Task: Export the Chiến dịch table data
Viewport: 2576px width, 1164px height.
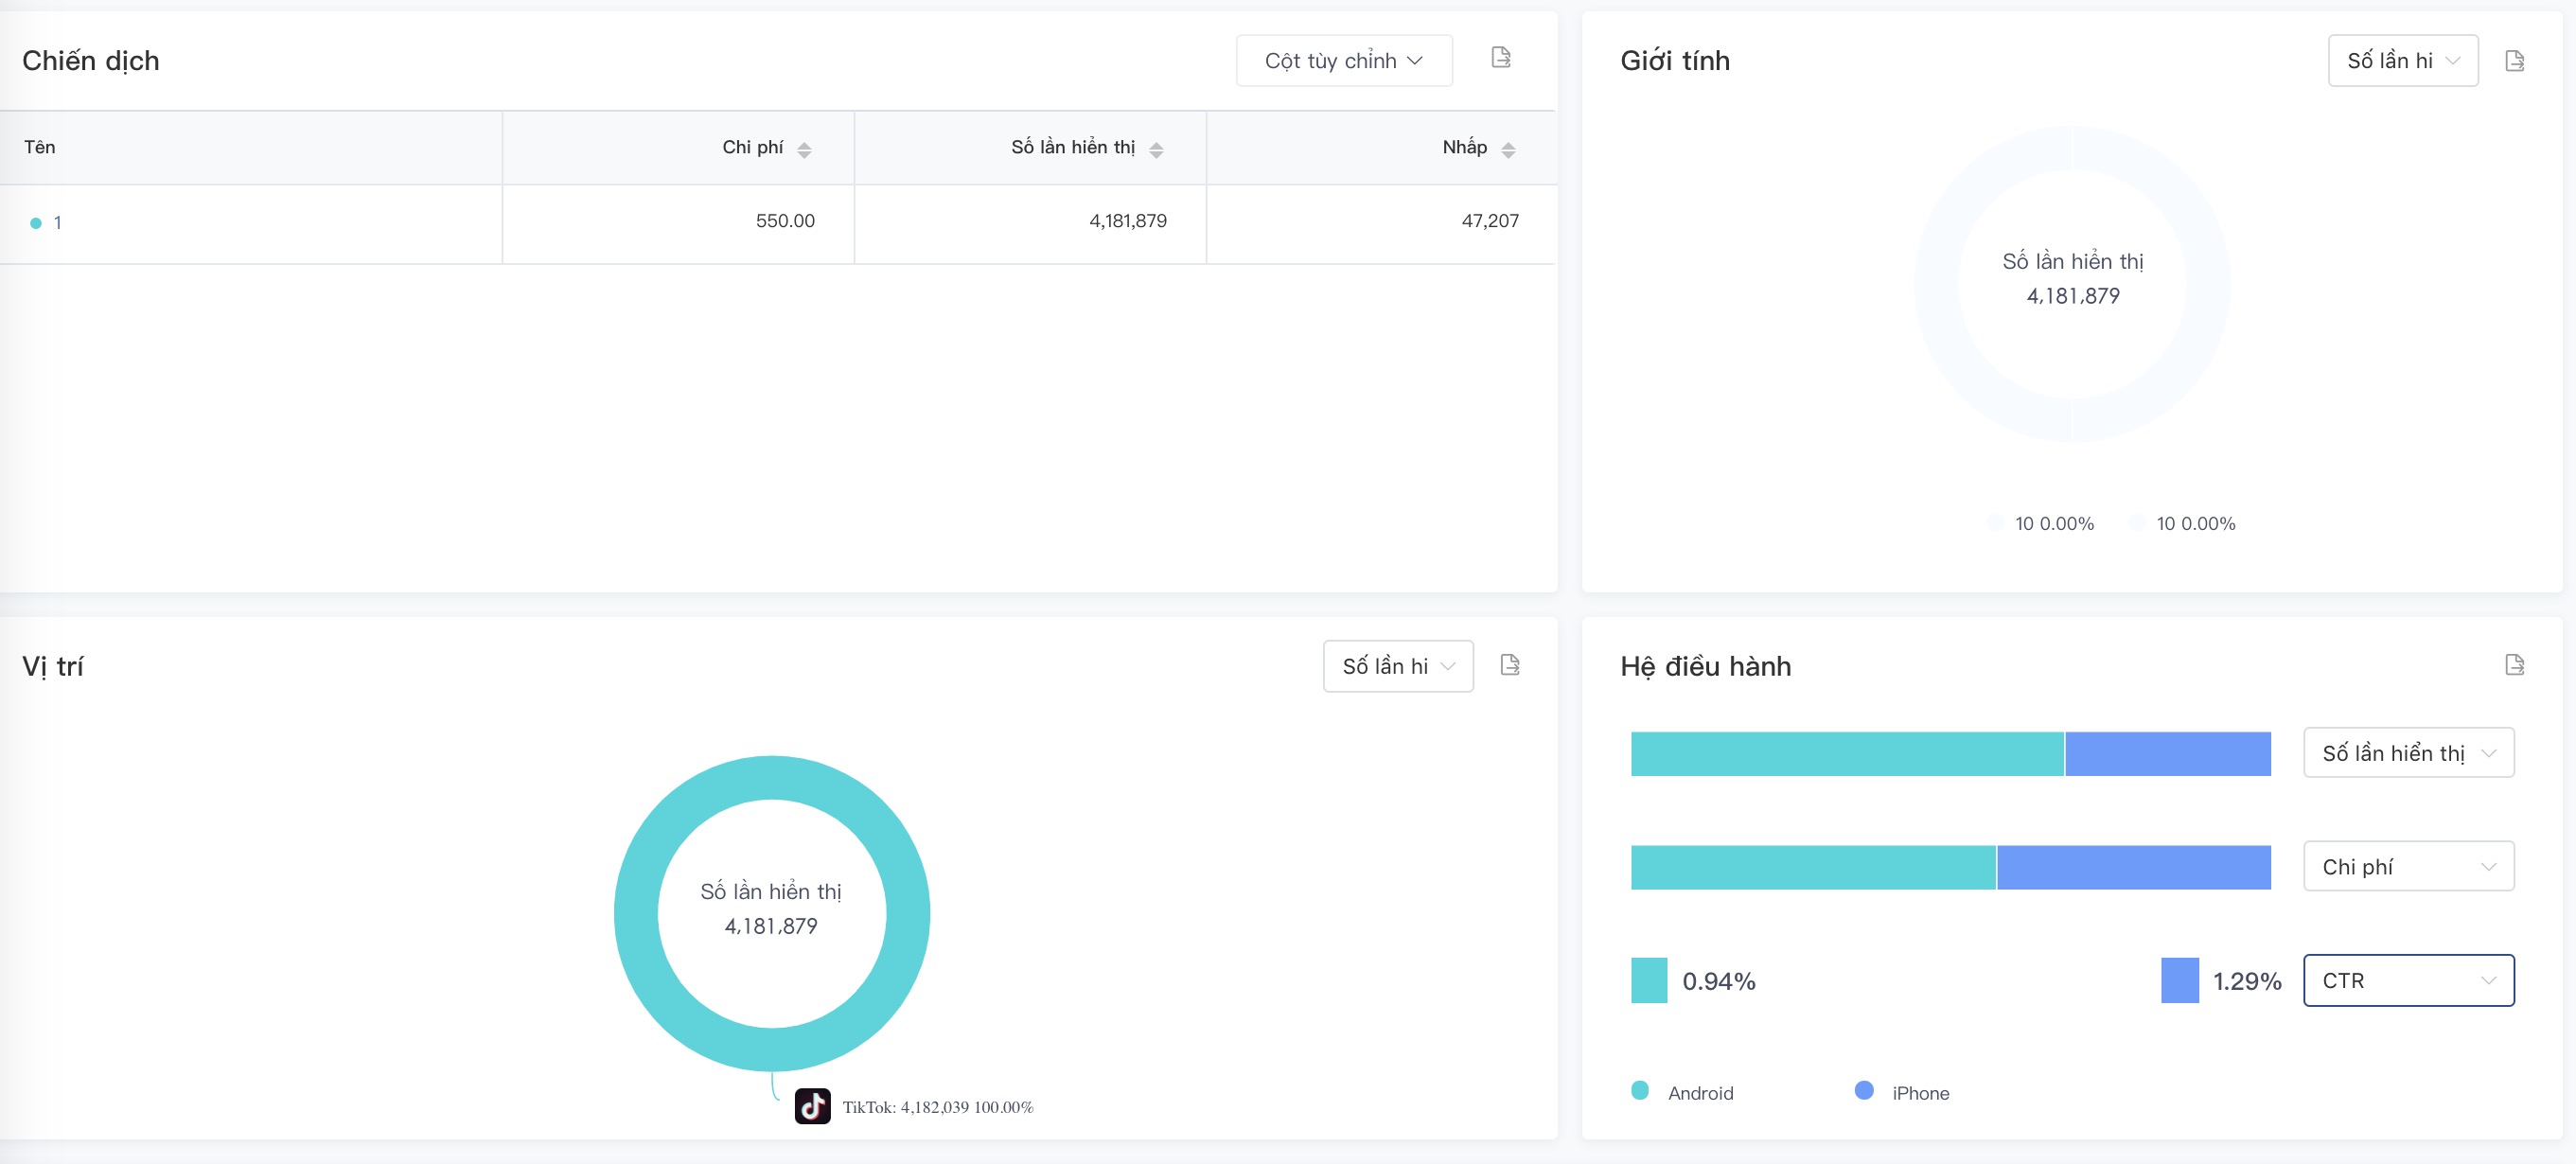Action: tap(1500, 59)
